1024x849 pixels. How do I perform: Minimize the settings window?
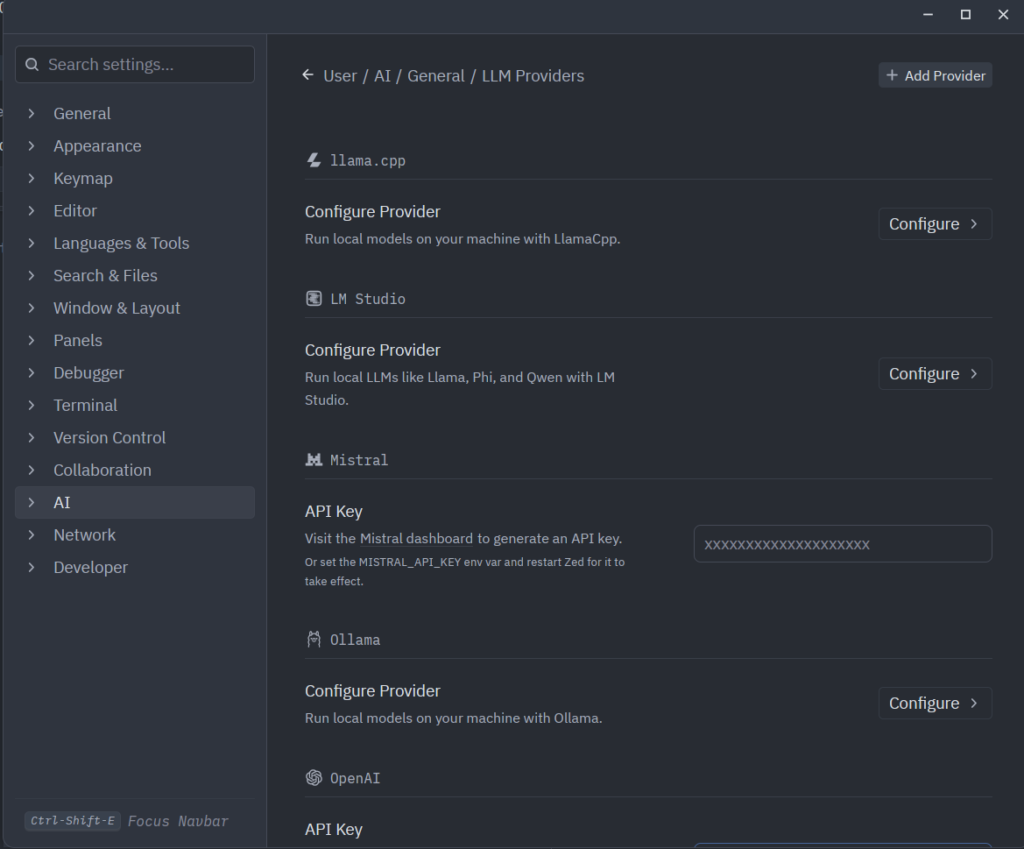(928, 14)
